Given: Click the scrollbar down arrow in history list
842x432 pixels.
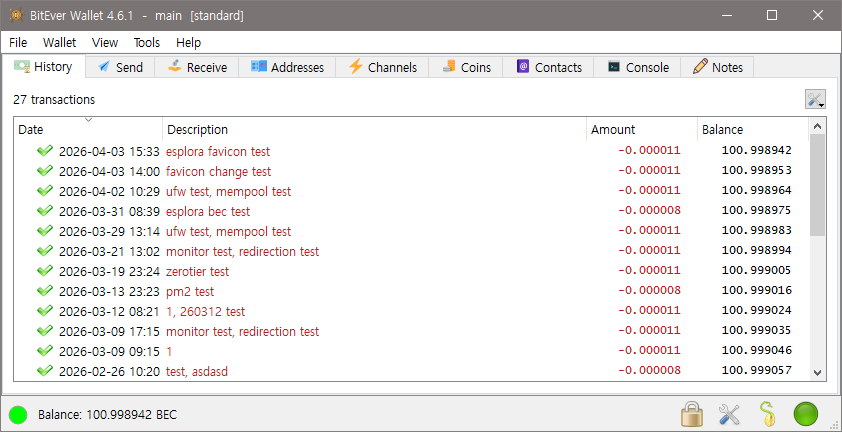Looking at the screenshot, I should click(x=817, y=371).
